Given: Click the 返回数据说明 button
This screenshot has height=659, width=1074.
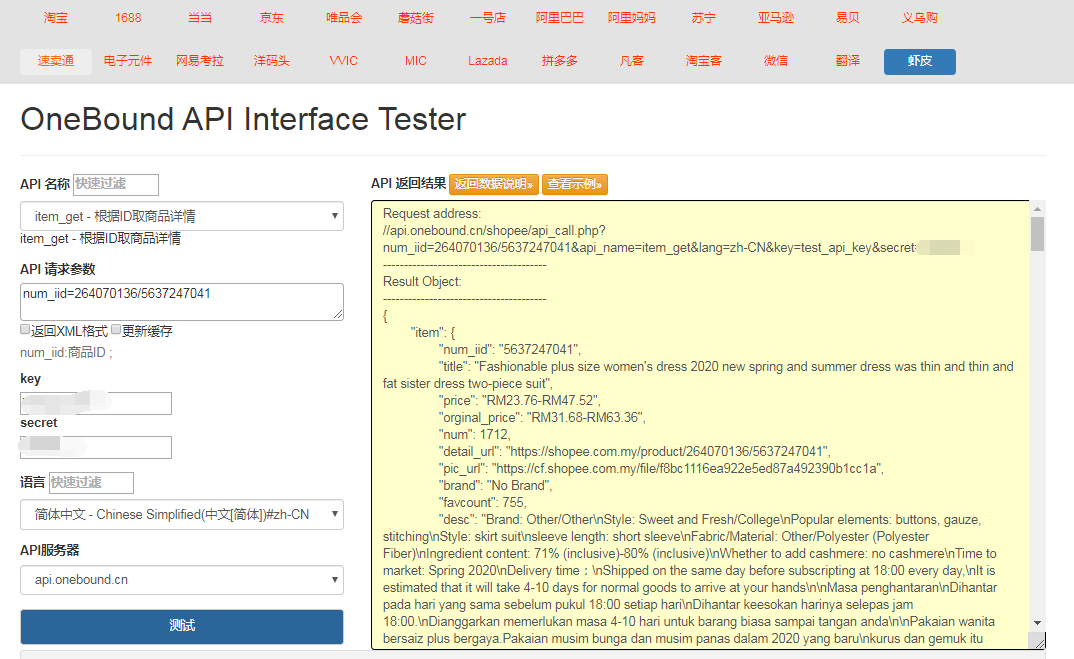Looking at the screenshot, I should click(494, 184).
